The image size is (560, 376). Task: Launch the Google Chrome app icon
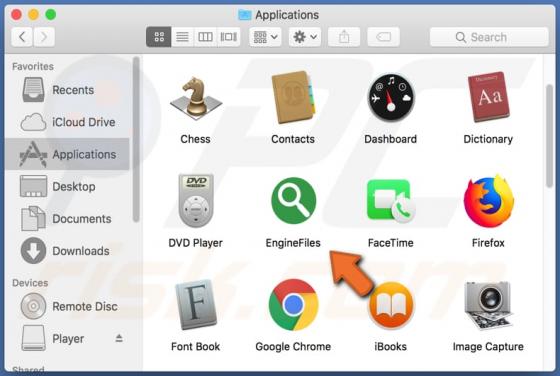click(293, 305)
